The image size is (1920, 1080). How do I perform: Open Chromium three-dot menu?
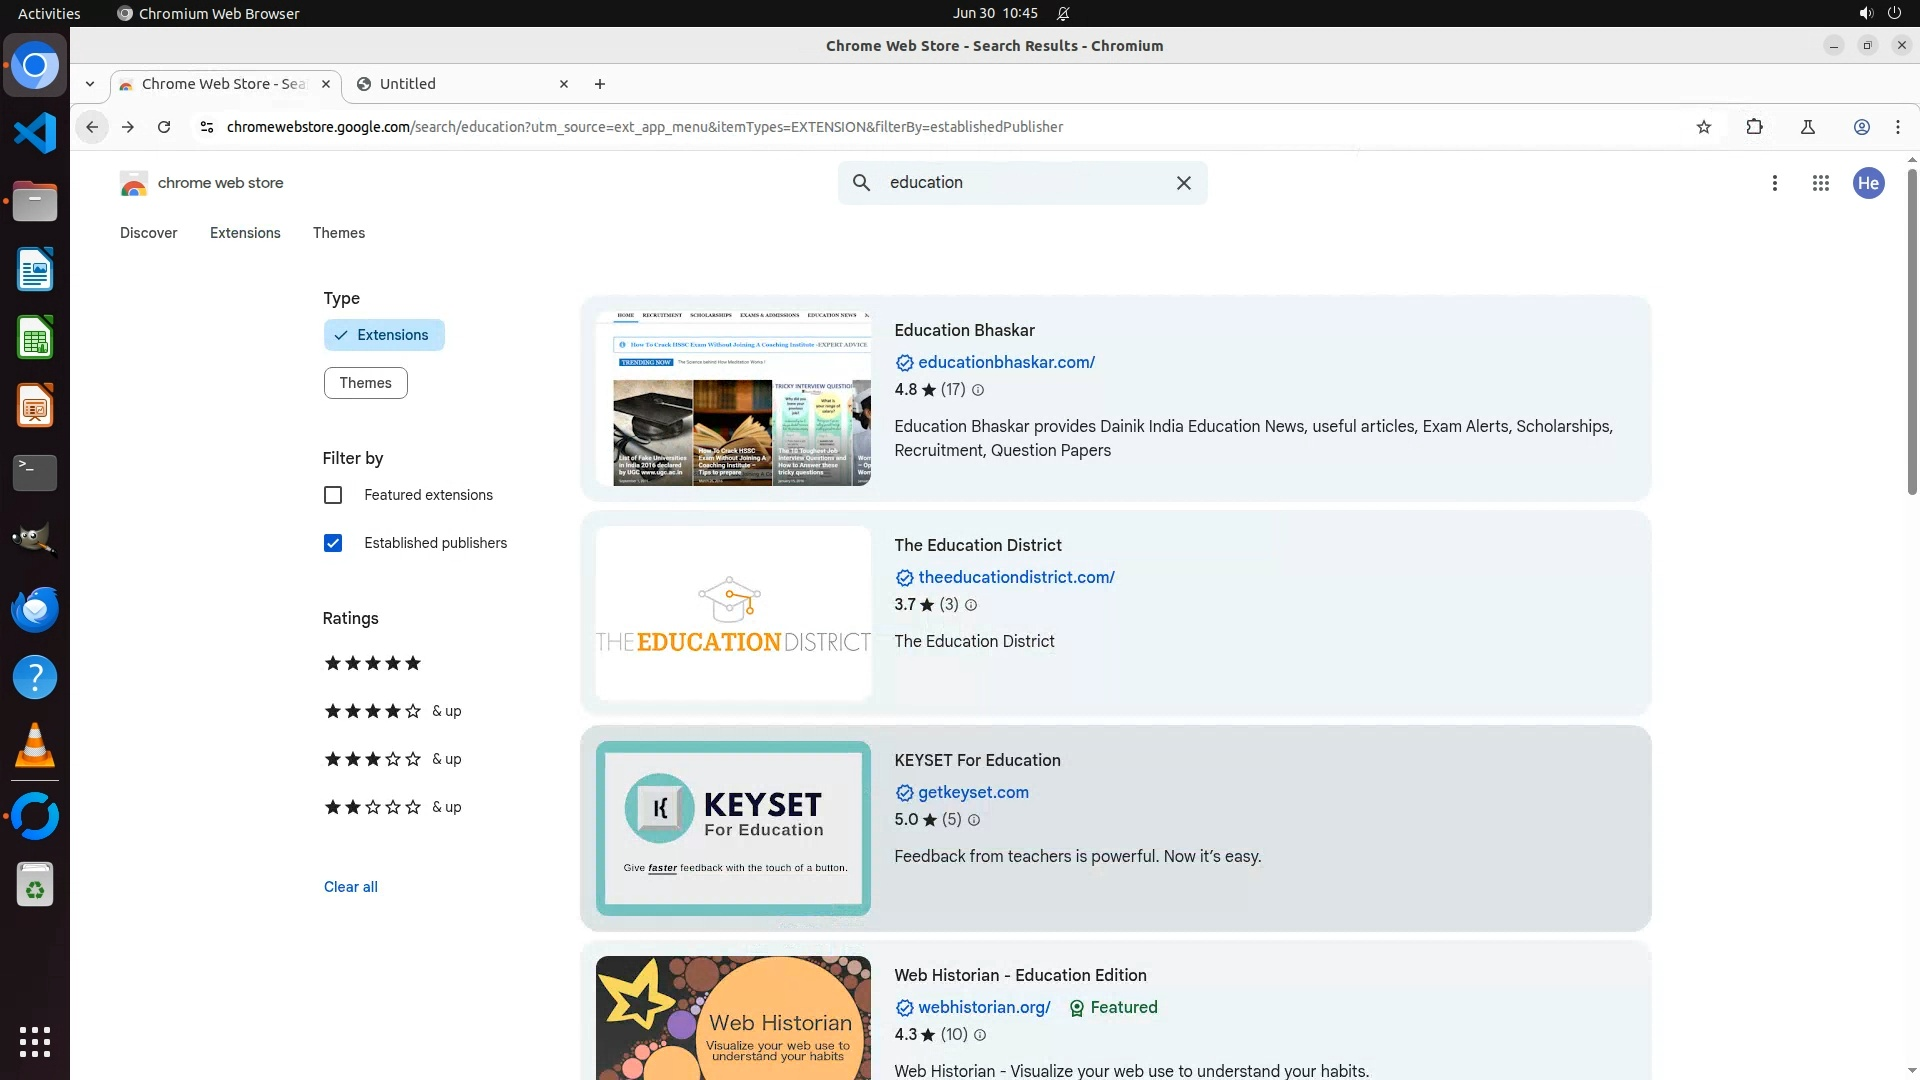tap(1898, 127)
